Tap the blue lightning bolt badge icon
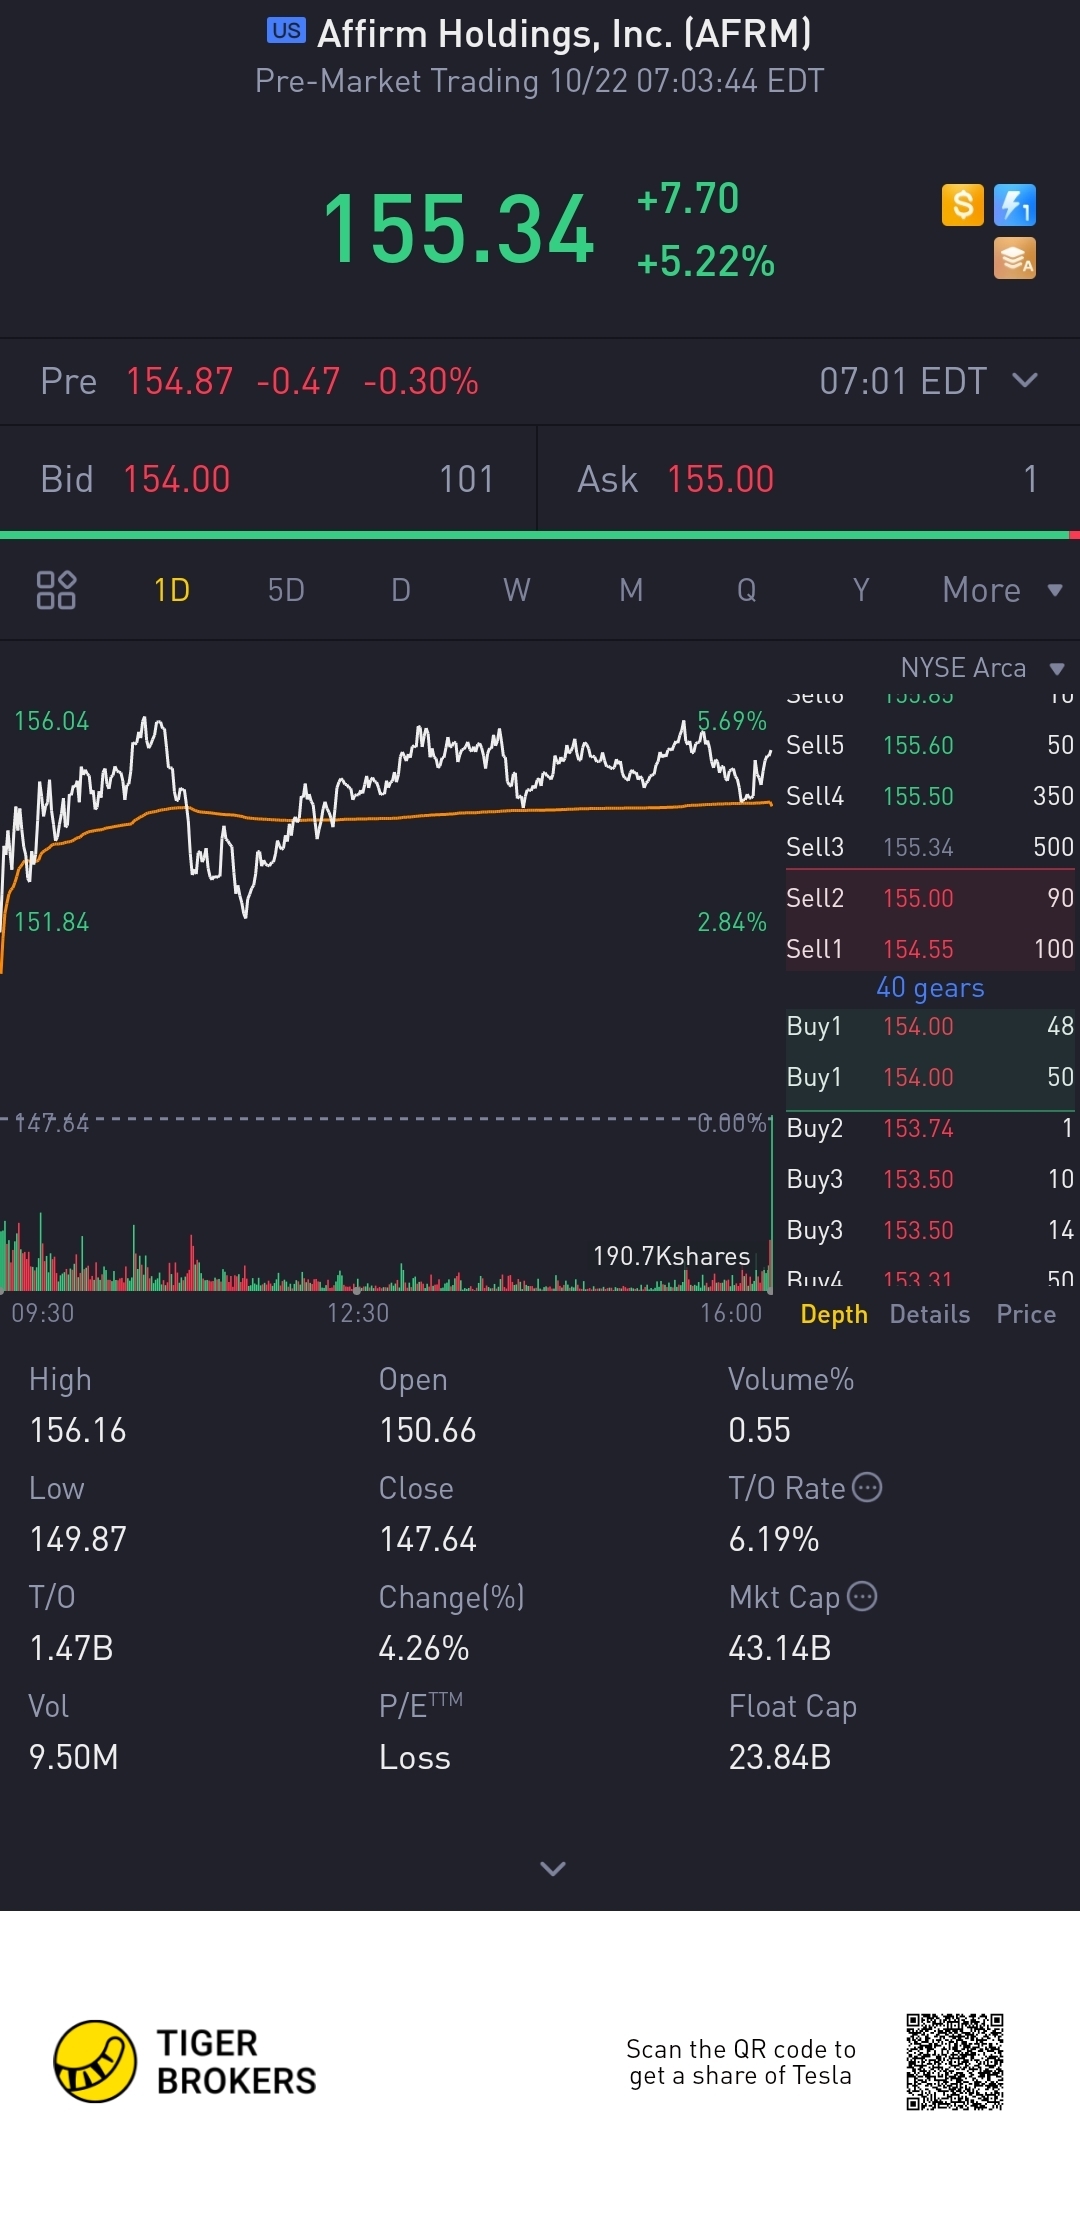Viewport: 1080px width, 2213px height. pyautogui.click(x=1015, y=205)
